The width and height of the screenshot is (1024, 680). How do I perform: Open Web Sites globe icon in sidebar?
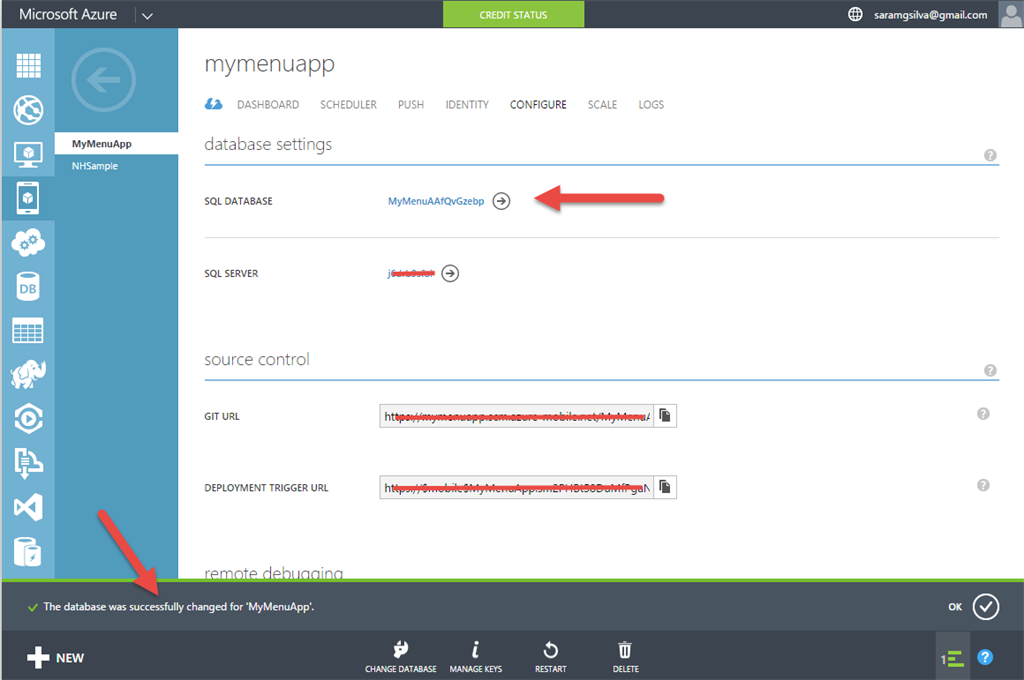28,110
